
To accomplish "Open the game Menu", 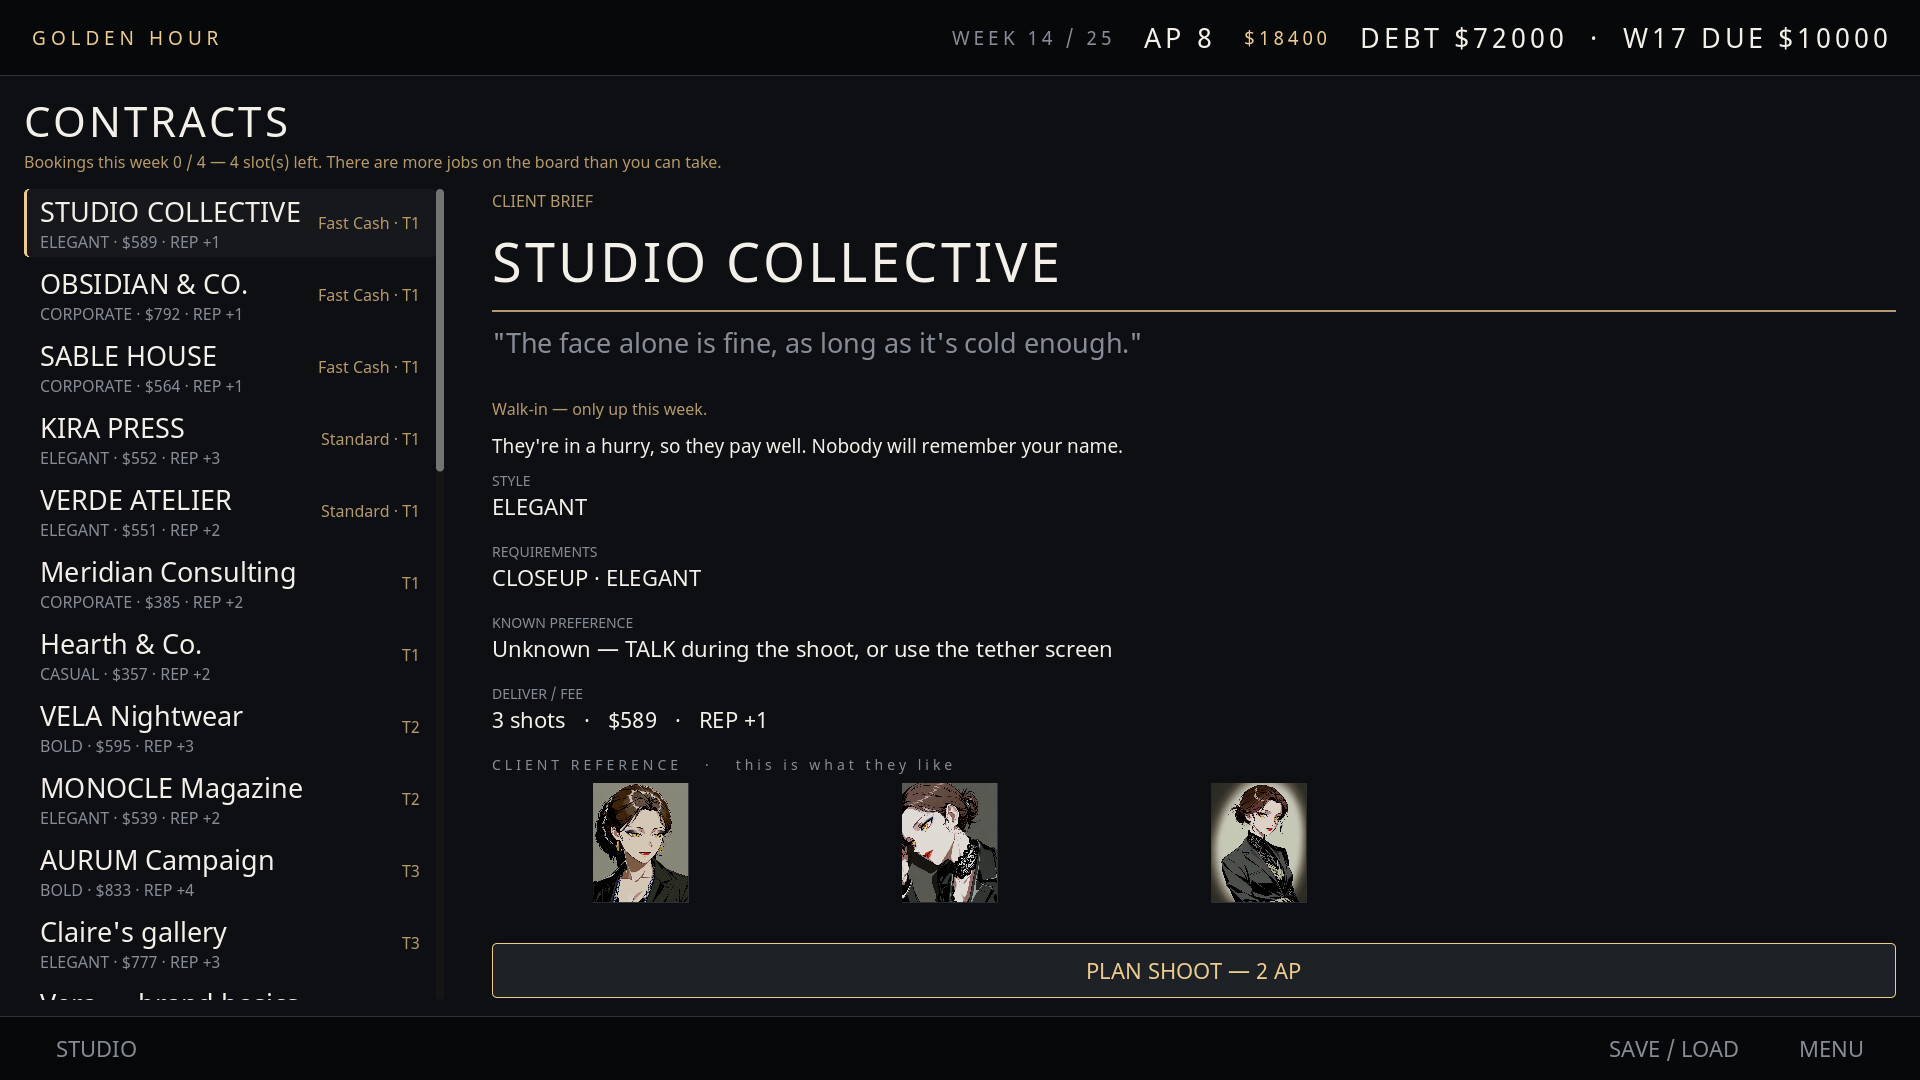I will click(1831, 1049).
